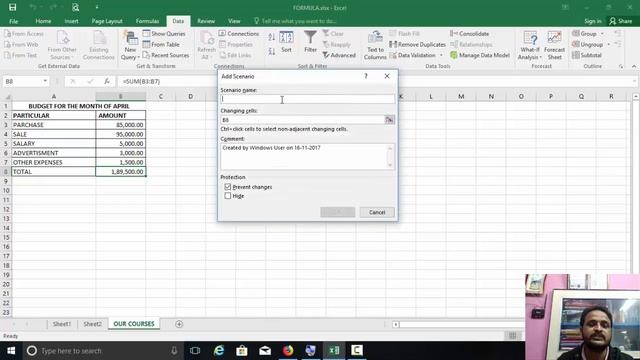Open Firefox from the taskbar
The height and width of the screenshot is (360, 640).
click(288, 351)
